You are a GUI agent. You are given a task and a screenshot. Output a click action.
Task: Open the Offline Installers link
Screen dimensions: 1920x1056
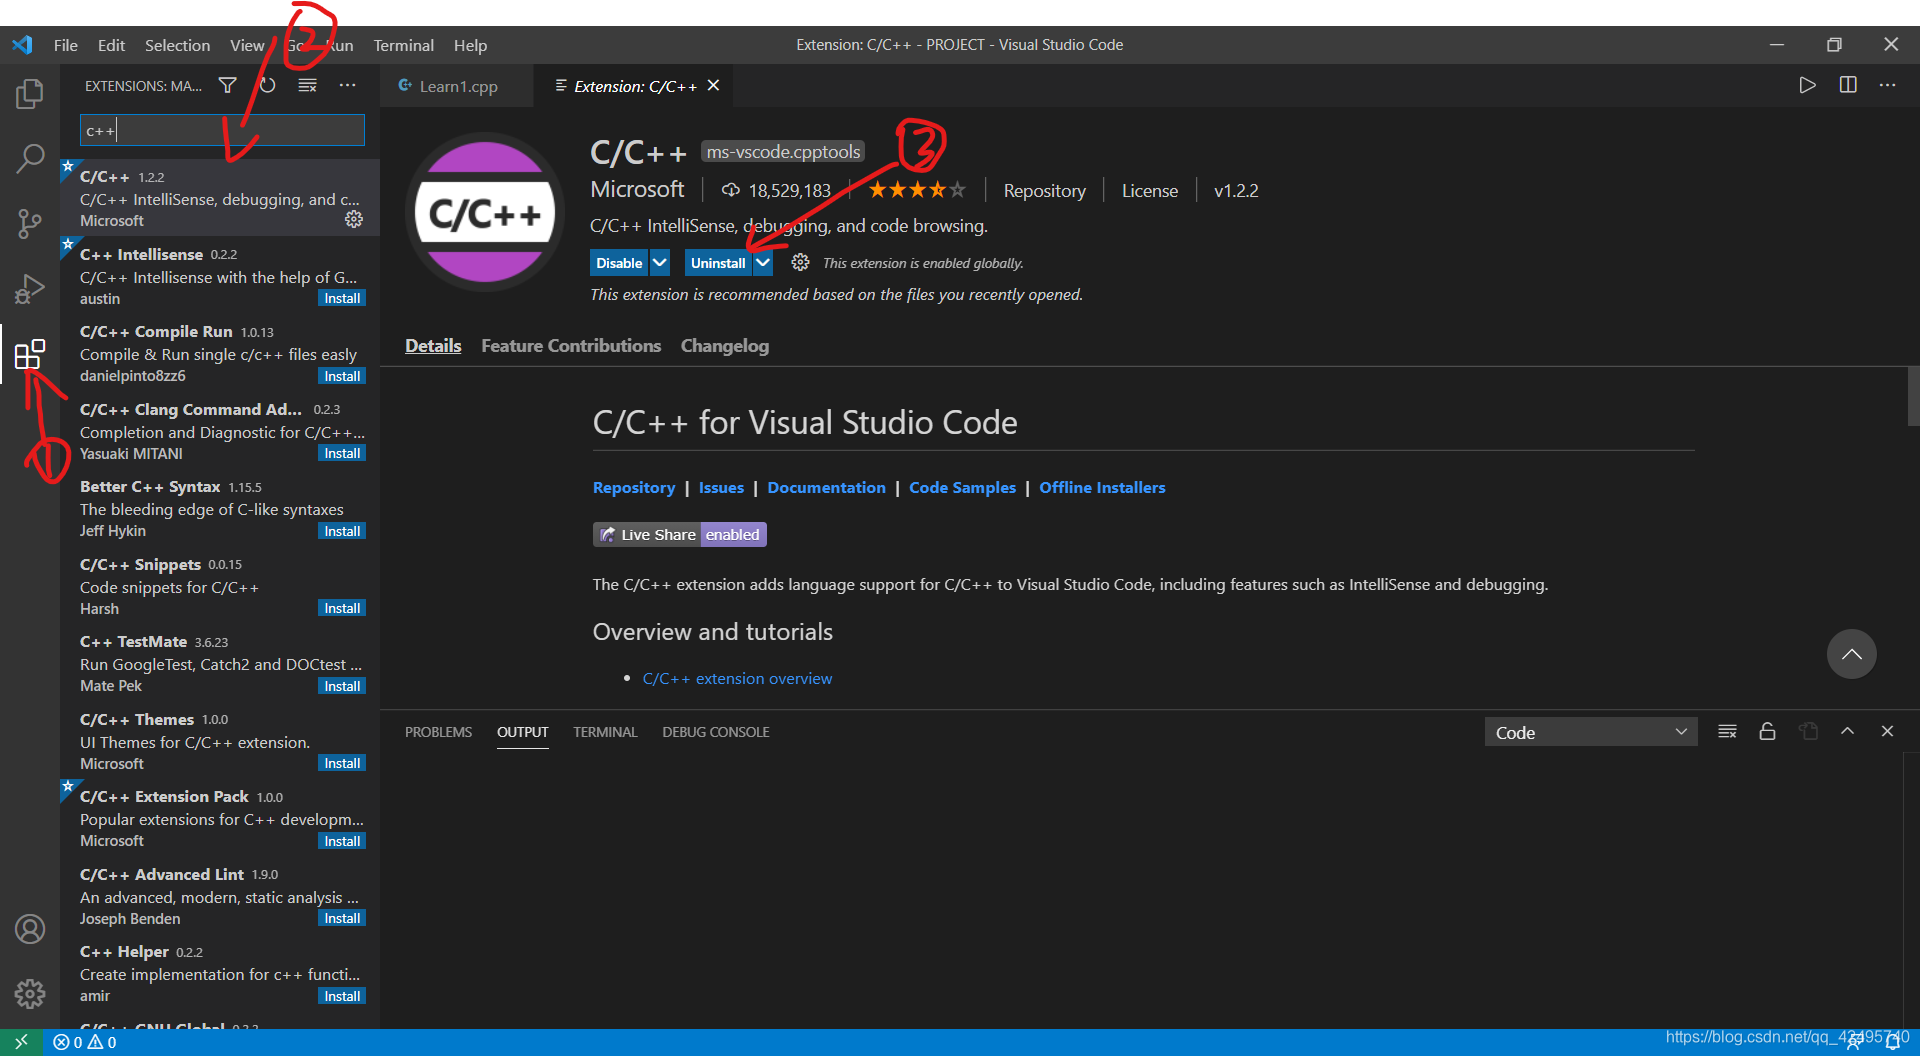point(1102,487)
